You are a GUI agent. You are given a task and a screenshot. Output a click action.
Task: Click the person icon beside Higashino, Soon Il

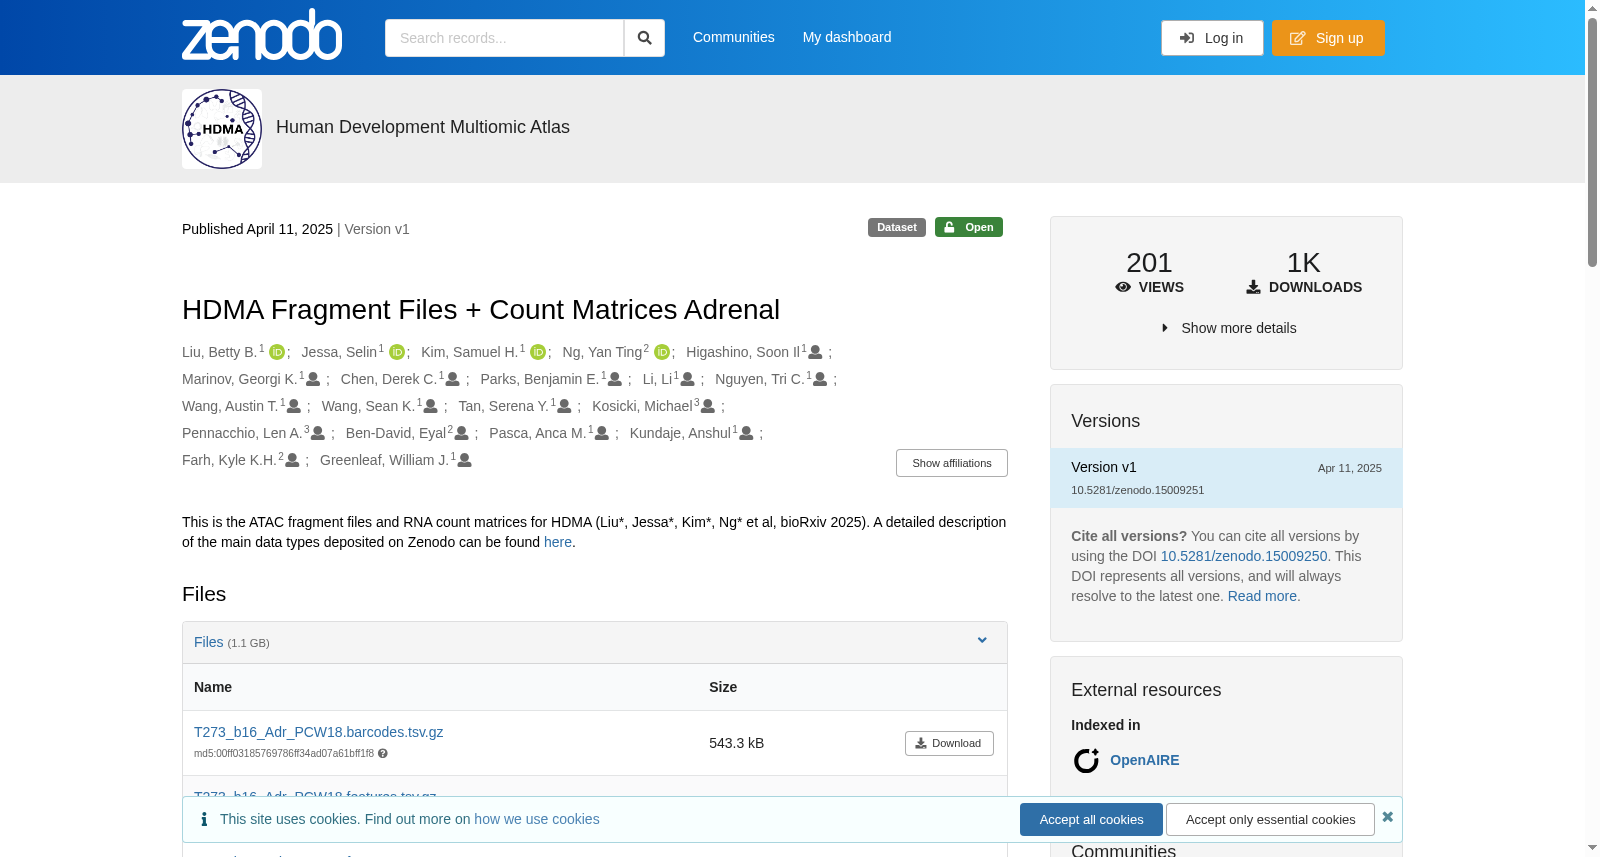coord(816,352)
